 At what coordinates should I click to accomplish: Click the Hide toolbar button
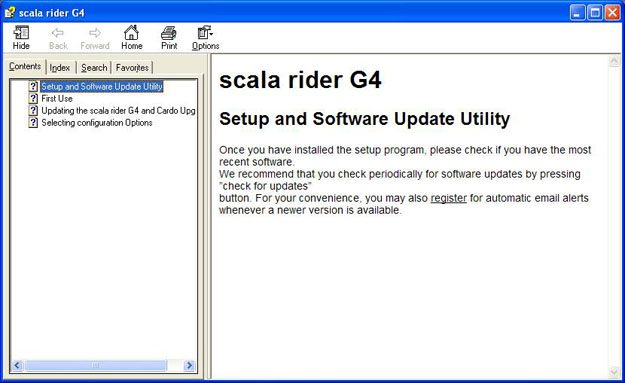pos(21,38)
